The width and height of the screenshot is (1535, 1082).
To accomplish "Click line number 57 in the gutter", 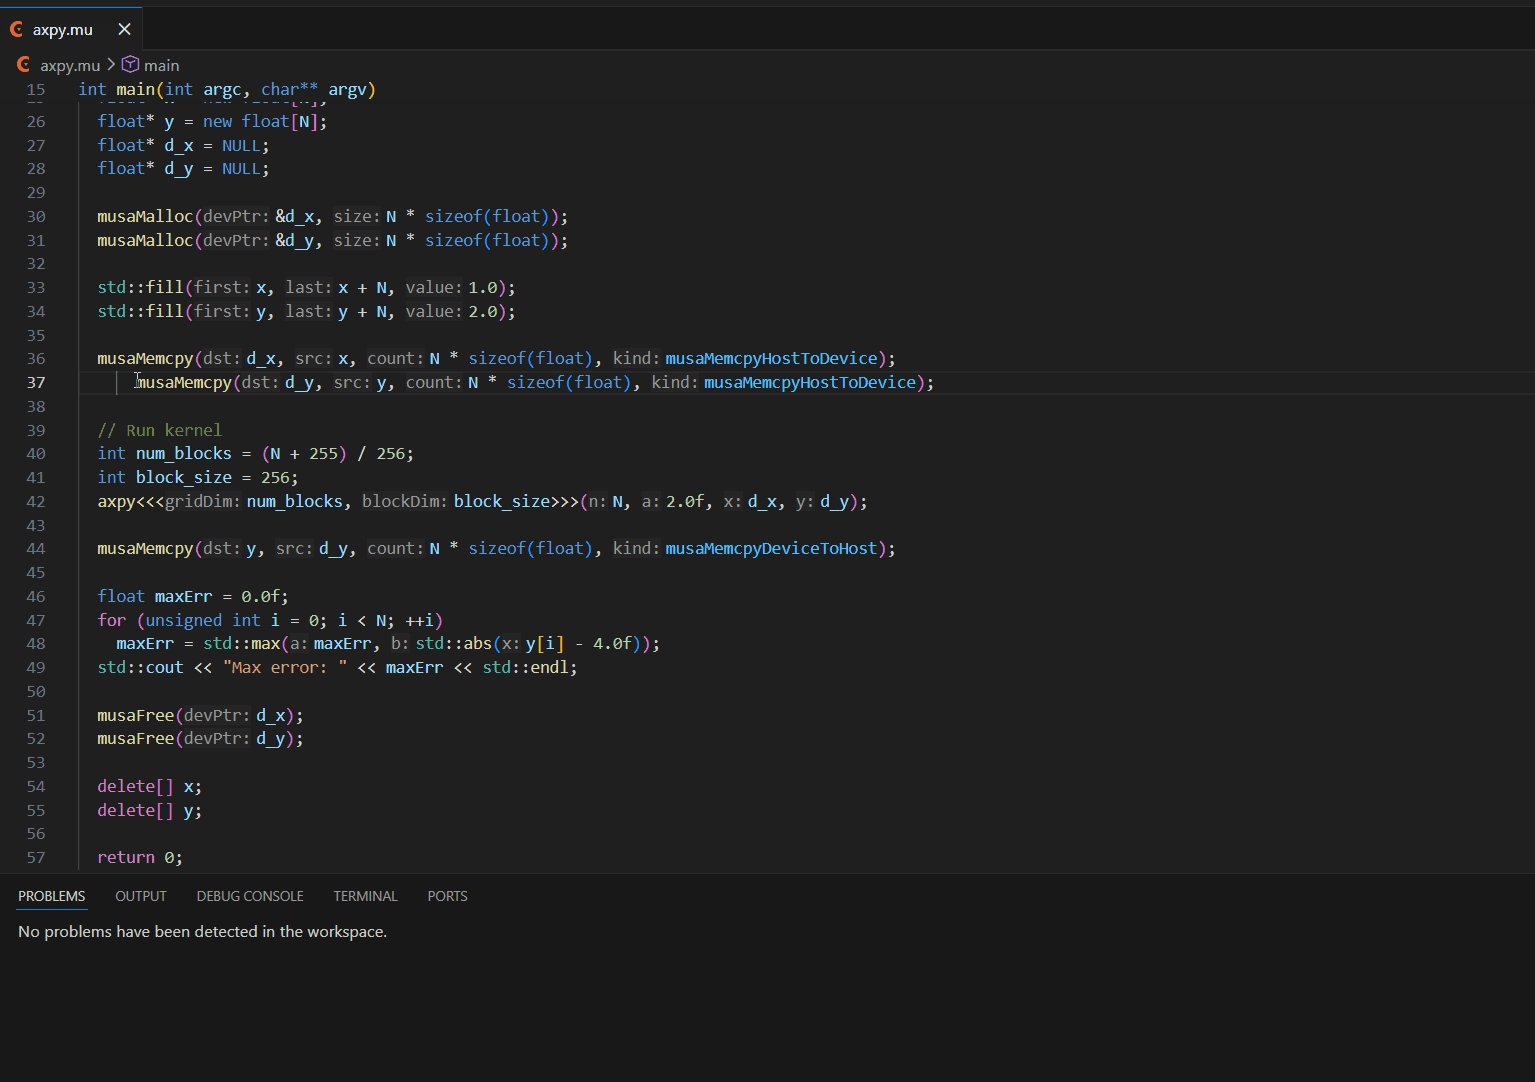I will (36, 857).
